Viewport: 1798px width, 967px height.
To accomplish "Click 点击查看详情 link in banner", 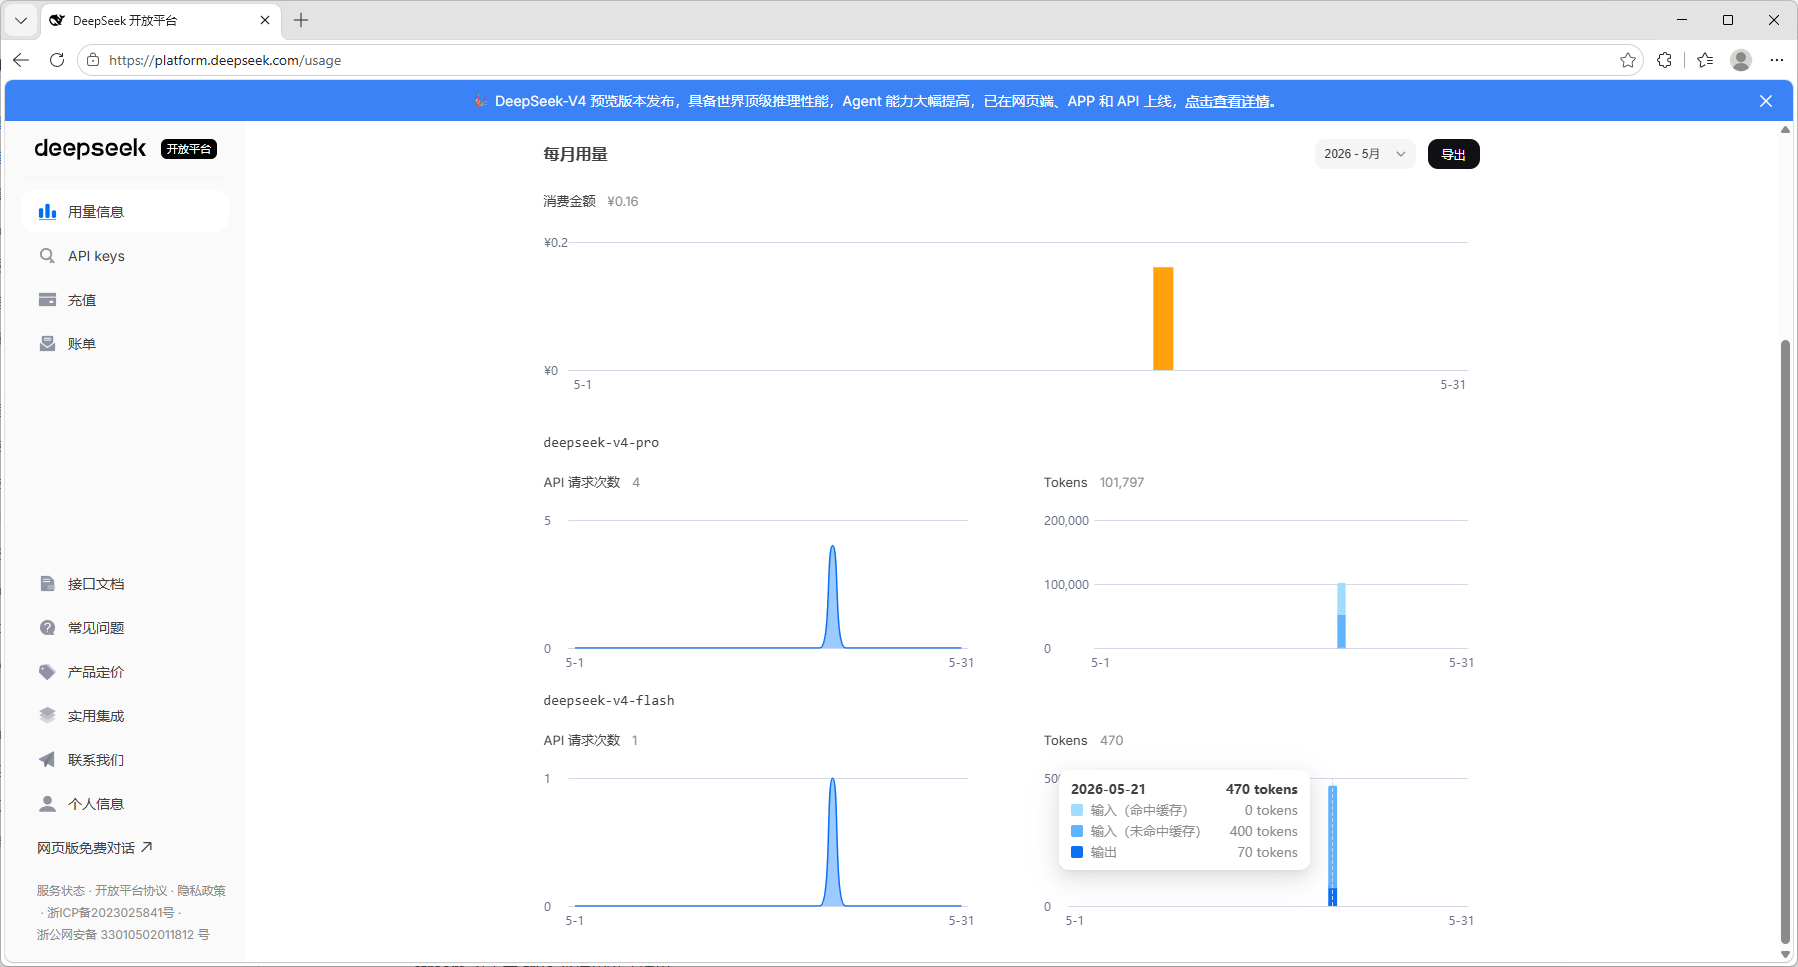I will point(1228,101).
